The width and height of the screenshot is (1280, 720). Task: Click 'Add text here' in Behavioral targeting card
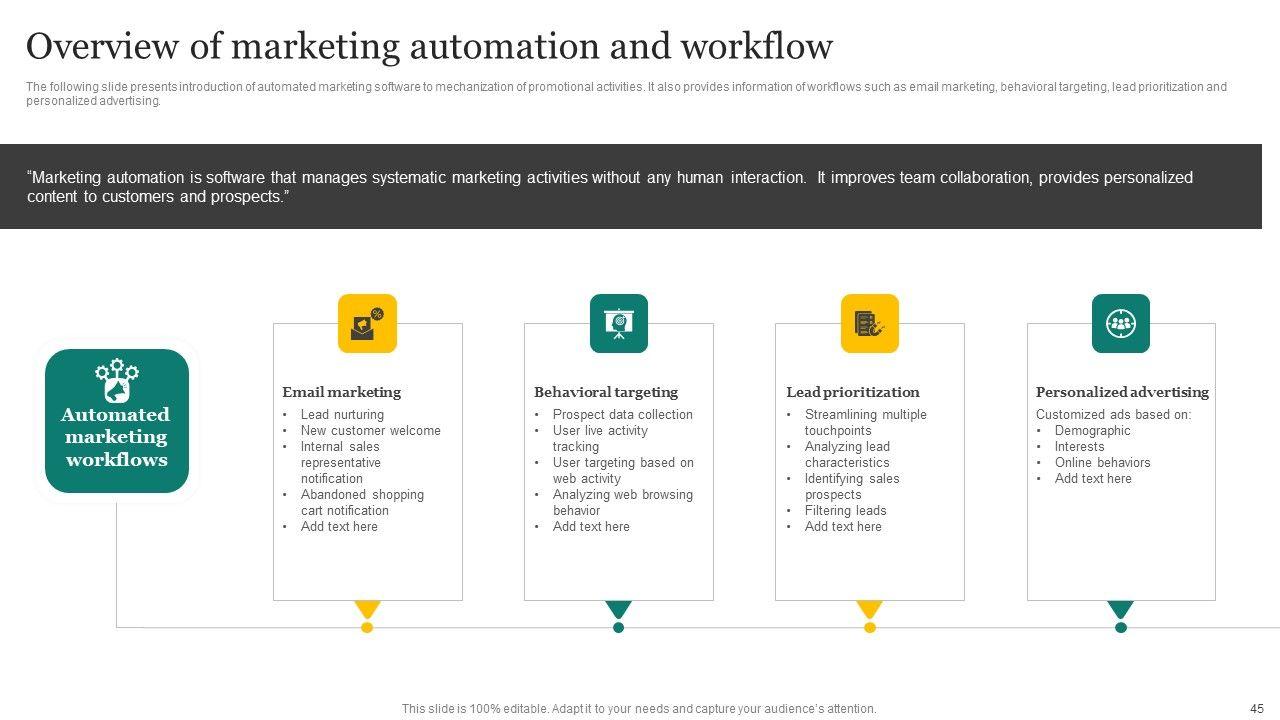pyautogui.click(x=591, y=527)
